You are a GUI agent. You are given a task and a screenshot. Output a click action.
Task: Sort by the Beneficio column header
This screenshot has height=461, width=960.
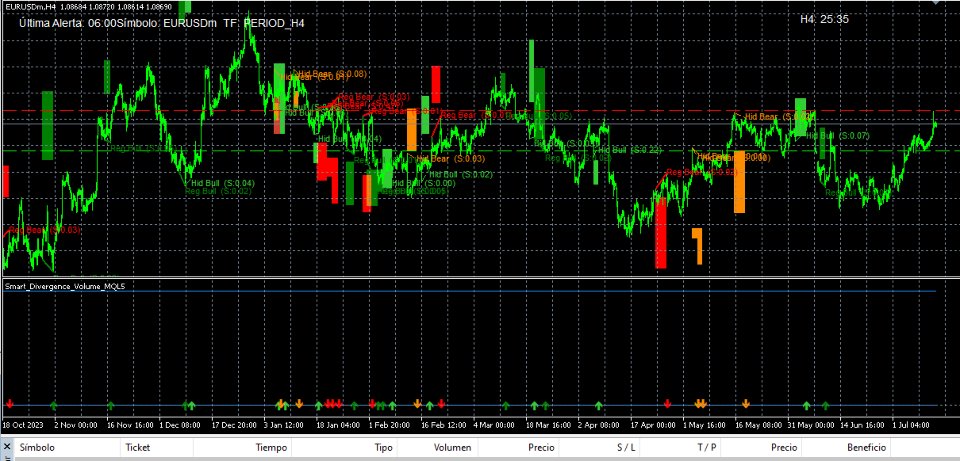(866, 448)
